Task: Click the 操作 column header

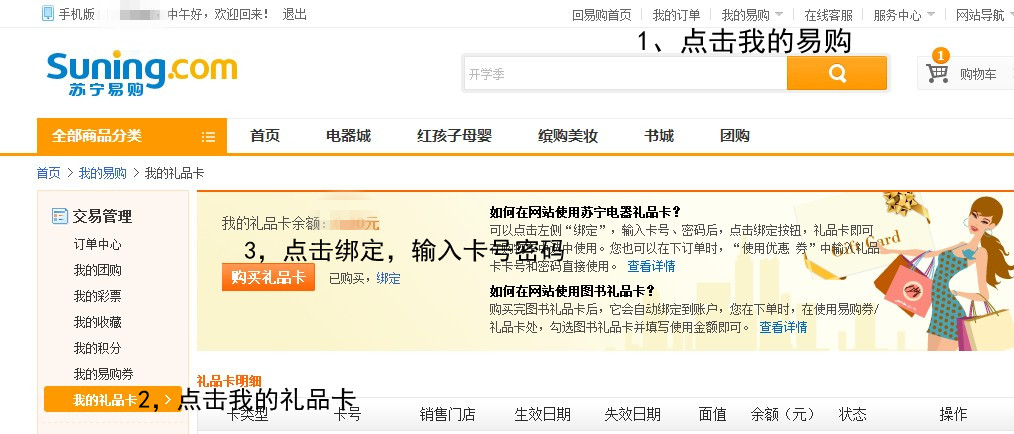Action: pyautogui.click(x=953, y=414)
